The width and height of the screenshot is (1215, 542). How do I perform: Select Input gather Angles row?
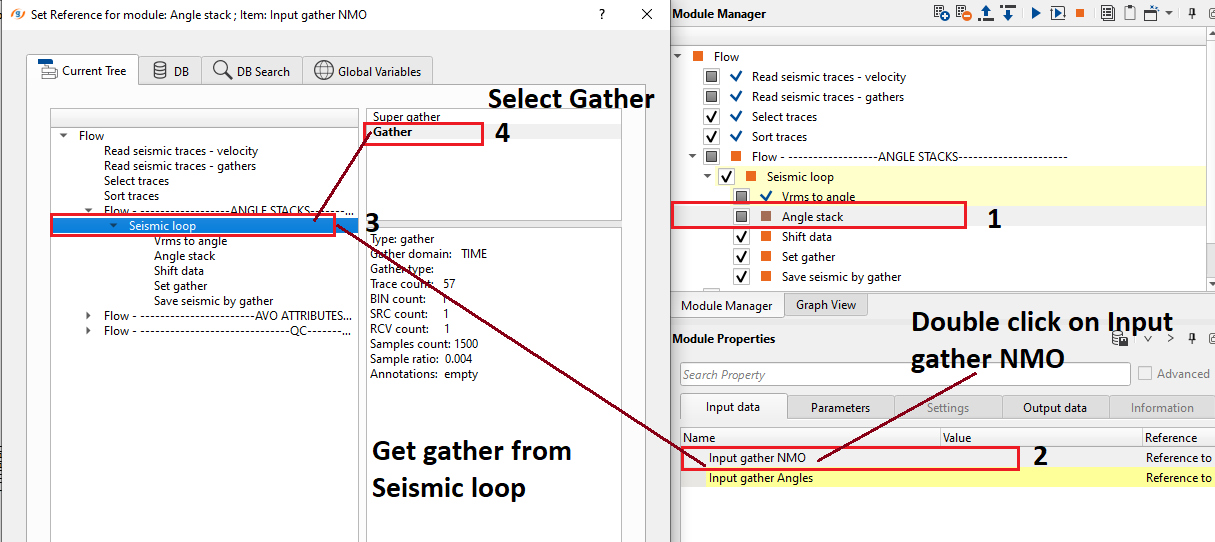point(761,478)
